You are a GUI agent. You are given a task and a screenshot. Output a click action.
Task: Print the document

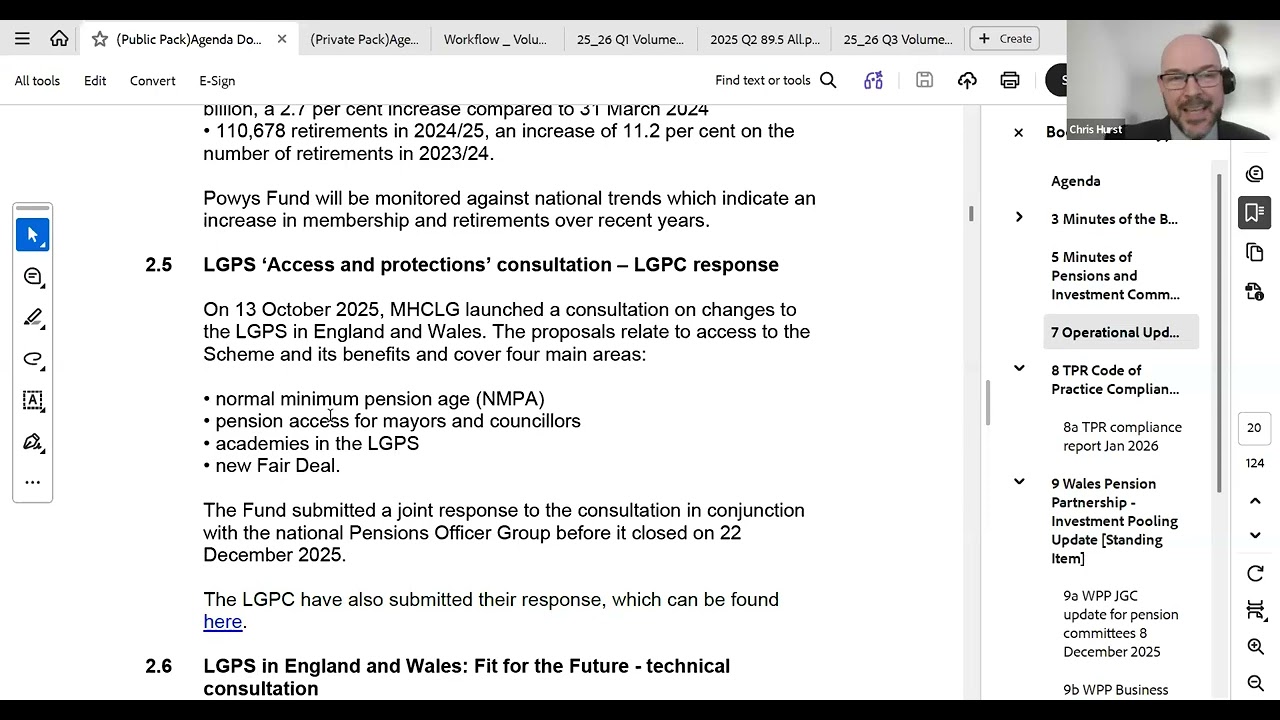tap(1010, 80)
